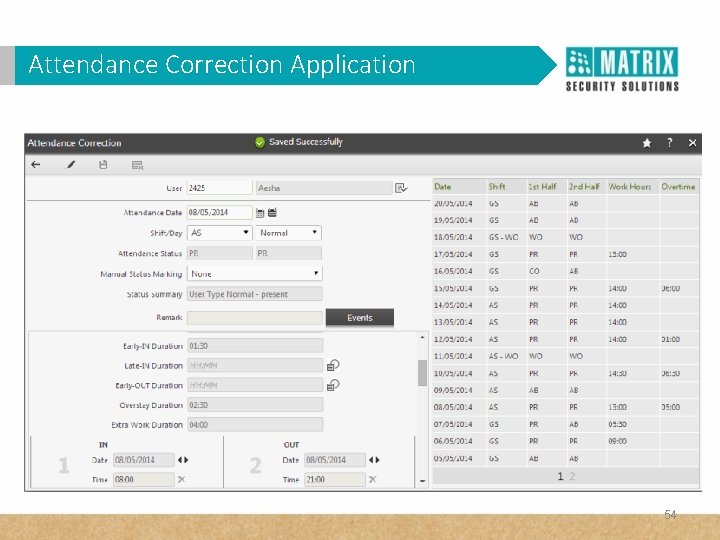The height and width of the screenshot is (540, 720).
Task: Select the 20/05/2014 row
Action: pyautogui.click(x=566, y=203)
